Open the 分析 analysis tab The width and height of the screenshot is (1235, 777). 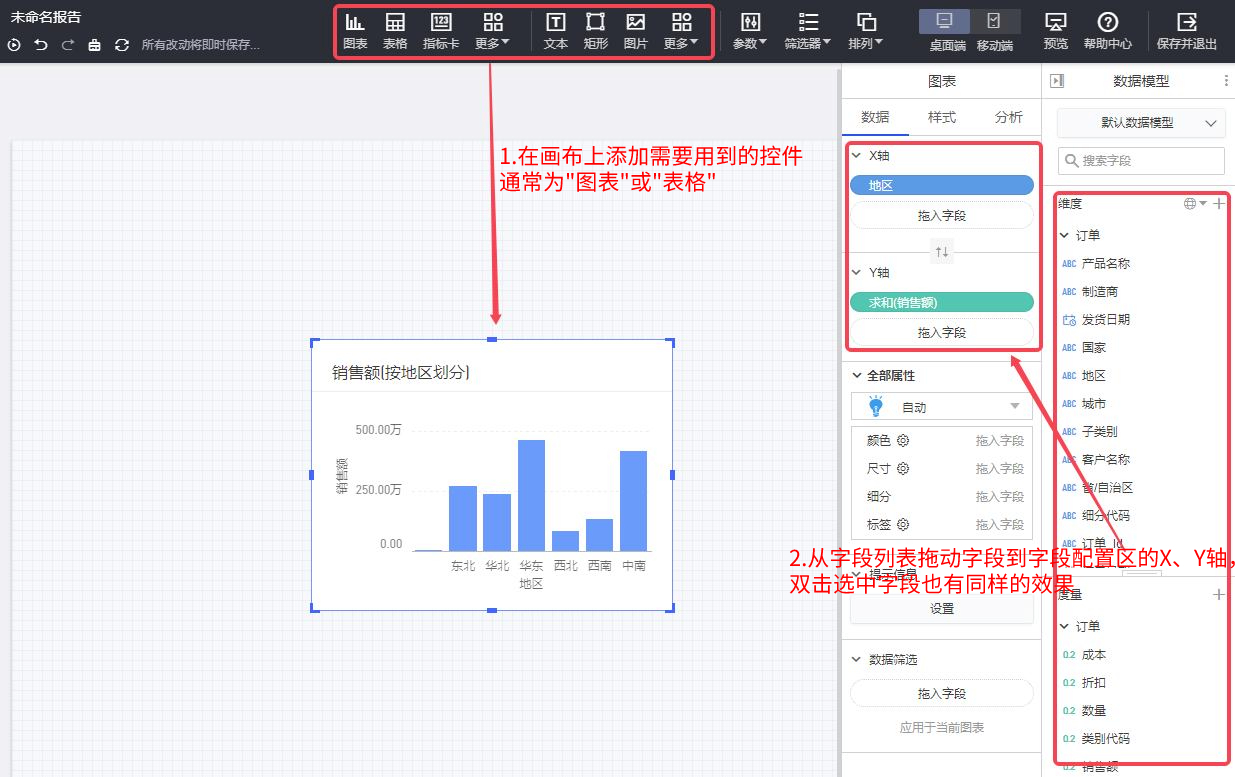tap(1008, 117)
